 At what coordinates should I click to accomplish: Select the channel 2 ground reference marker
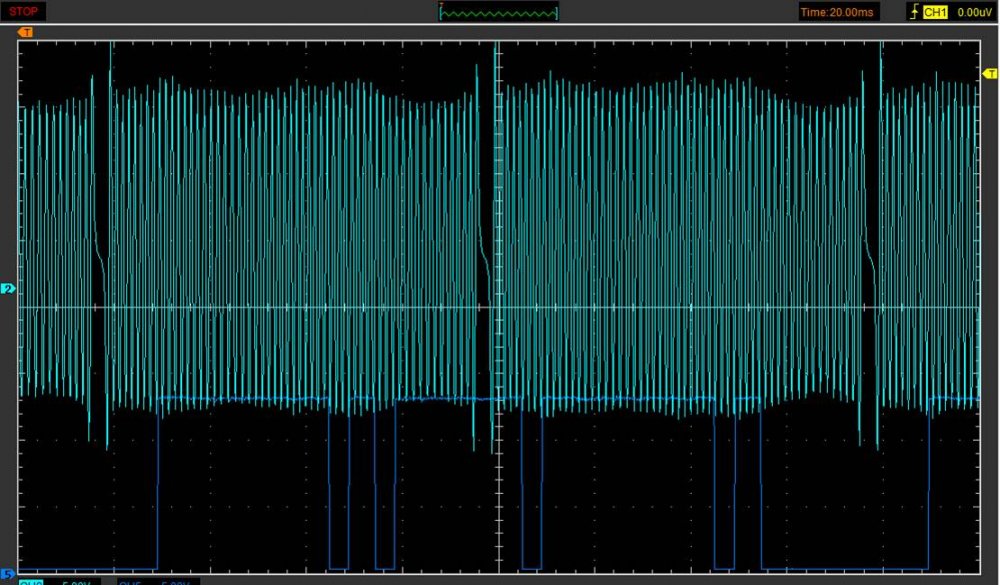9,290
